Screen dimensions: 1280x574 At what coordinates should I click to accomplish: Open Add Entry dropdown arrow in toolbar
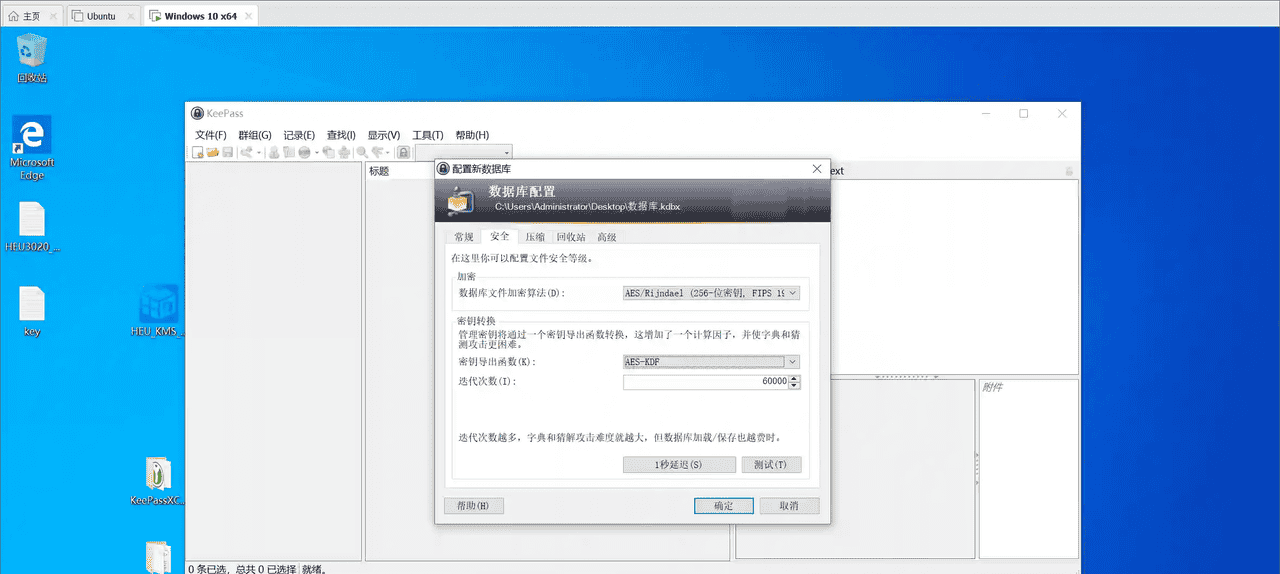pos(259,152)
